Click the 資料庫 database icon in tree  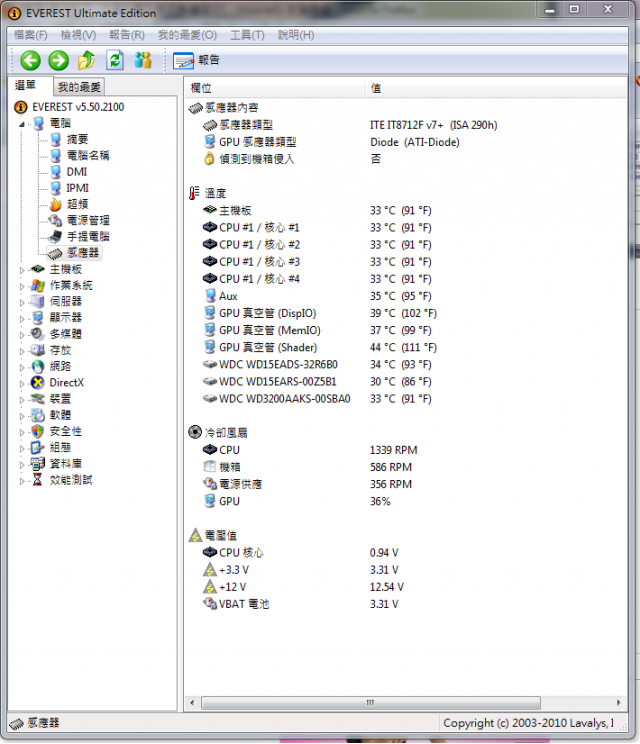[x=37, y=464]
